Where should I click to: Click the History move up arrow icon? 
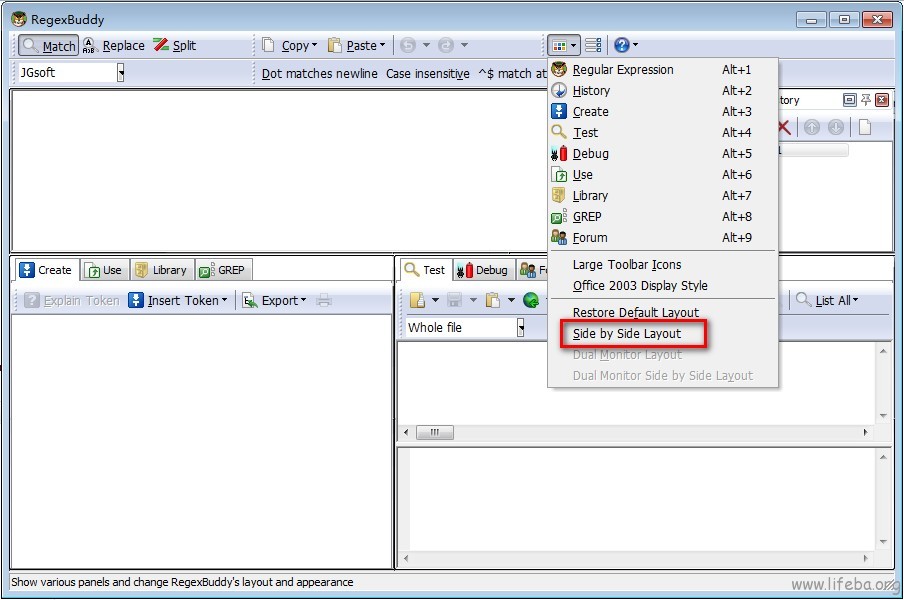click(x=812, y=127)
